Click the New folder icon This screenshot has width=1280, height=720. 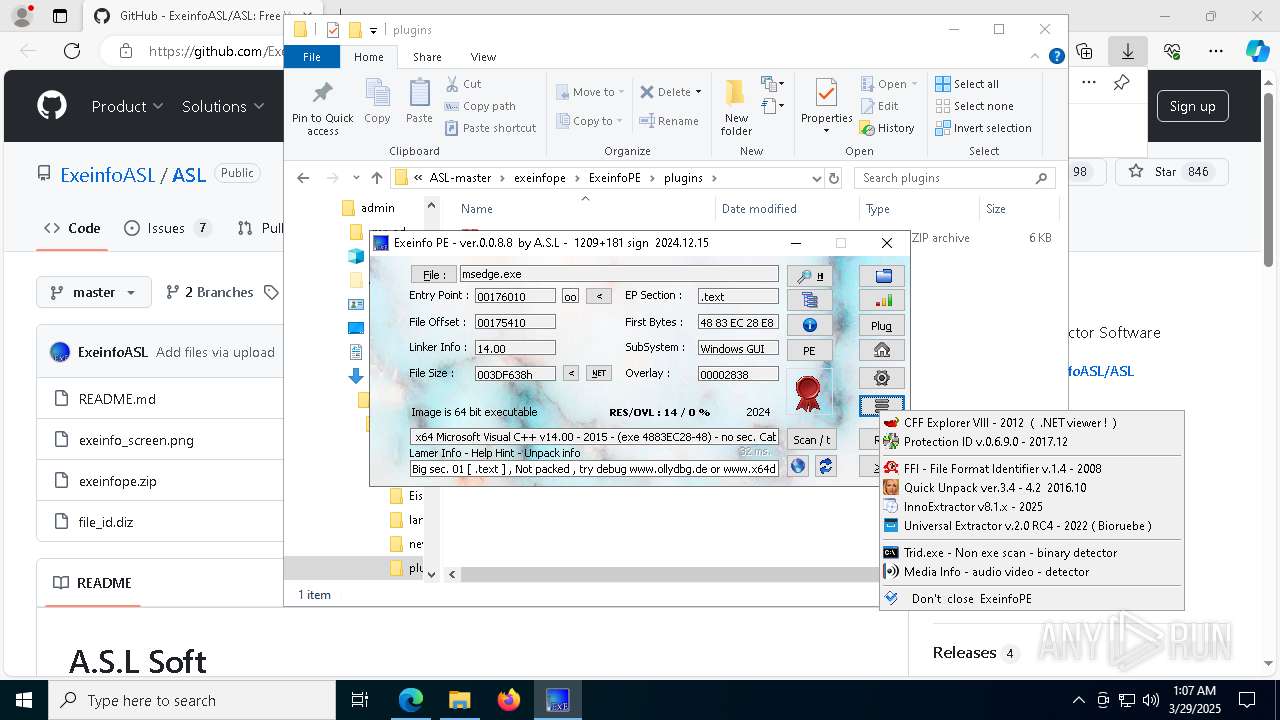736,108
